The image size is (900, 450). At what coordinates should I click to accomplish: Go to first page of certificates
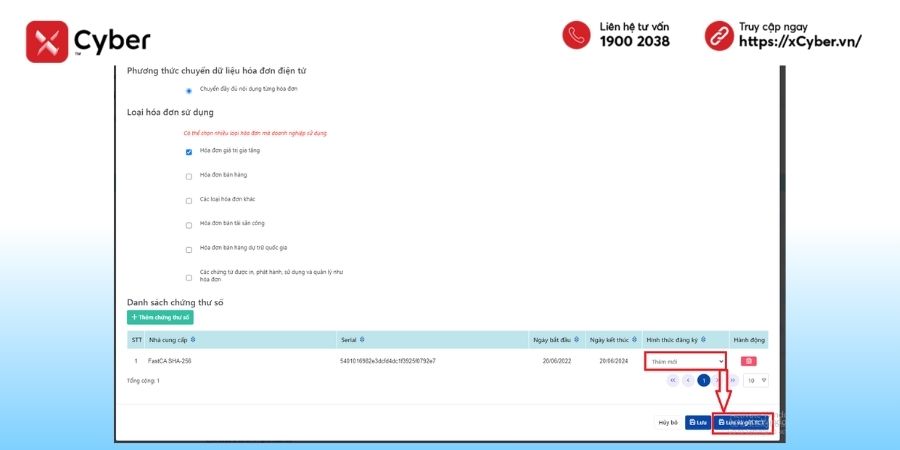673,380
